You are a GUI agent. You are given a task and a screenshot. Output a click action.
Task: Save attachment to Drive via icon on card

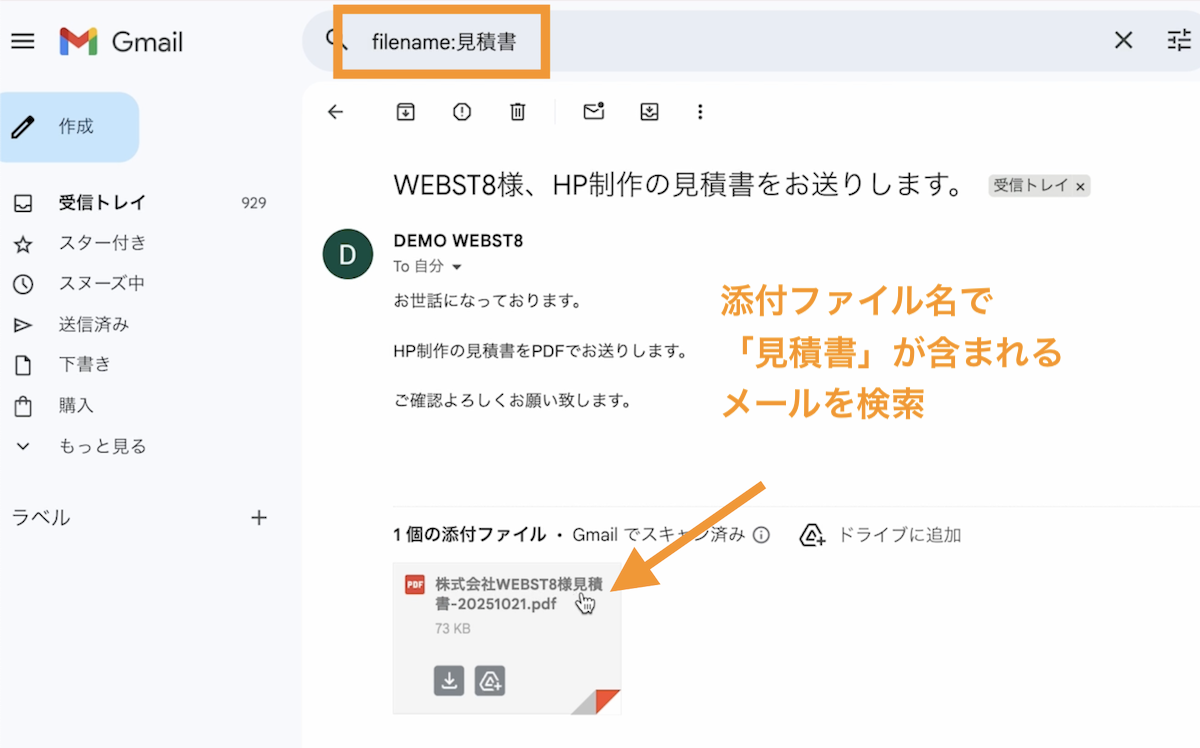(x=490, y=681)
